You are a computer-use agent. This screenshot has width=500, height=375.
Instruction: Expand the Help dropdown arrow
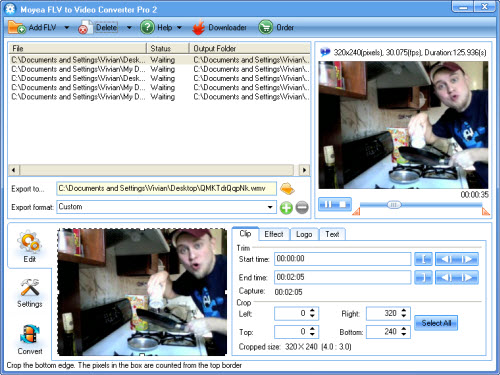[x=179, y=28]
